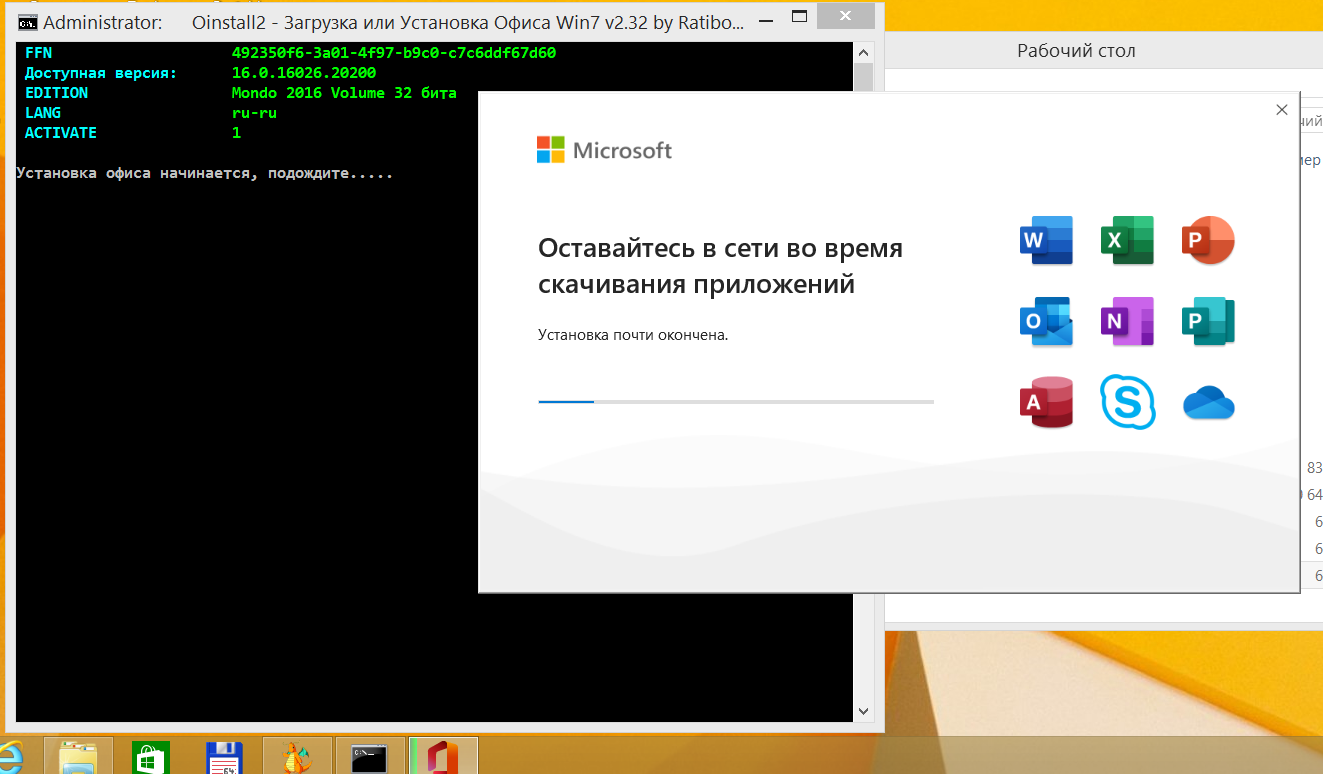Click the Excel icon in installer

1127,240
